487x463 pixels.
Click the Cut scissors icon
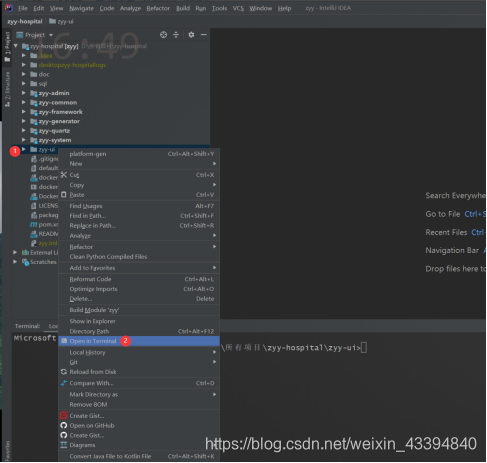pos(64,175)
